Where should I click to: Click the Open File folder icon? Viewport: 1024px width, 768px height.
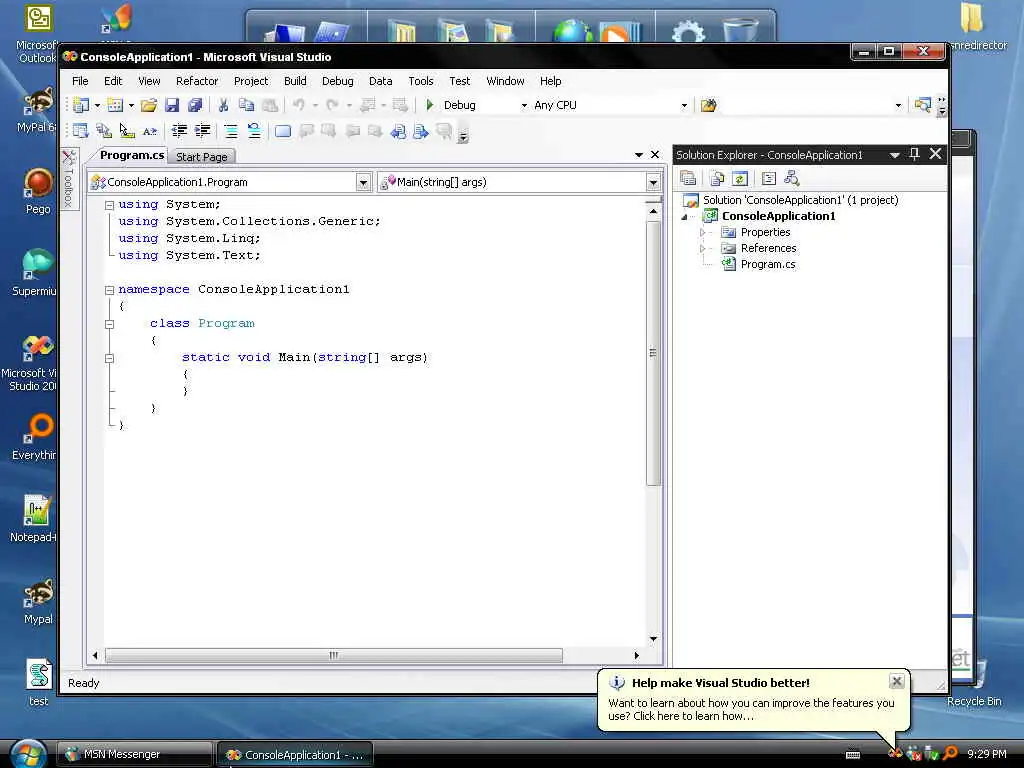pyautogui.click(x=149, y=105)
